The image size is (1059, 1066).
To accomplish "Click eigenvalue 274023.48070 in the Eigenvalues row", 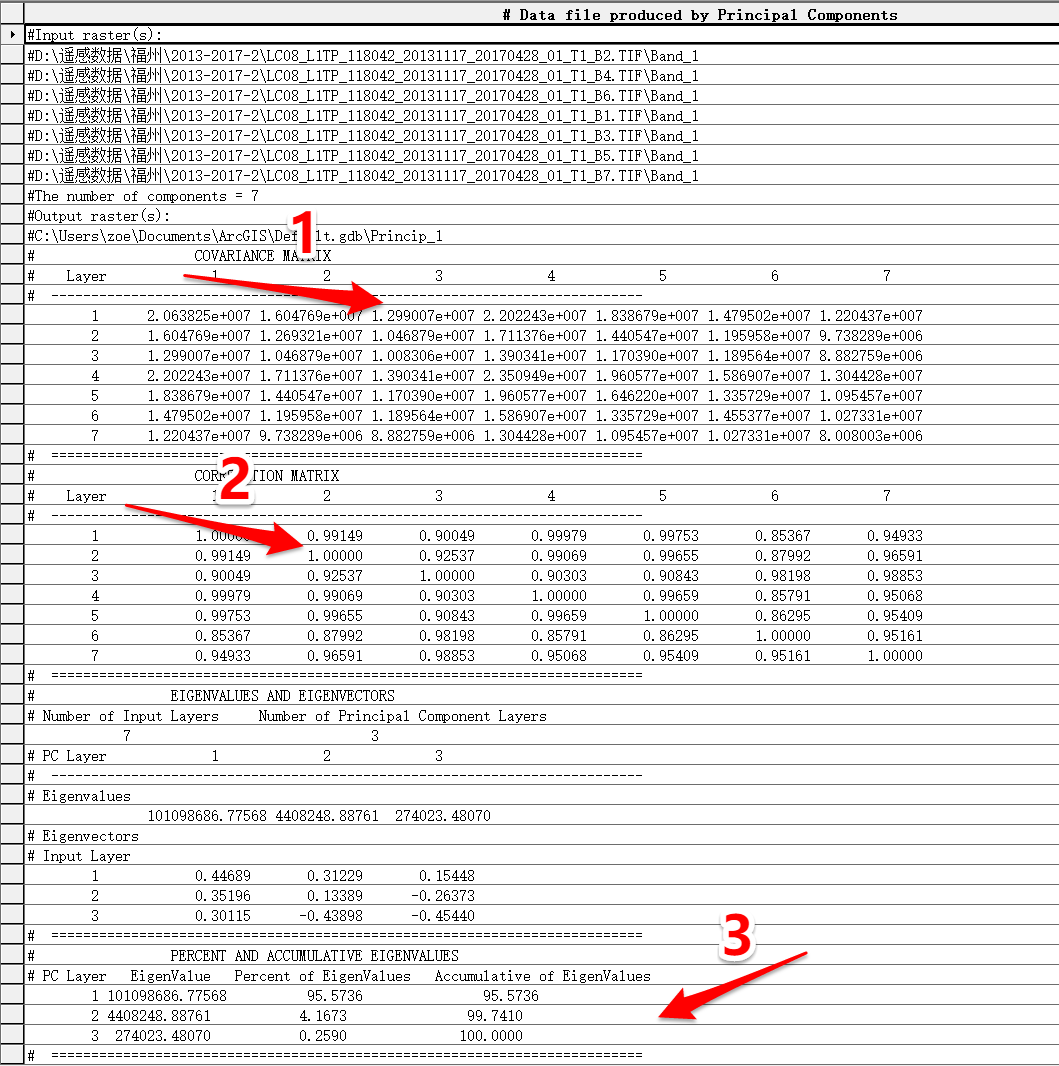I will click(x=442, y=816).
